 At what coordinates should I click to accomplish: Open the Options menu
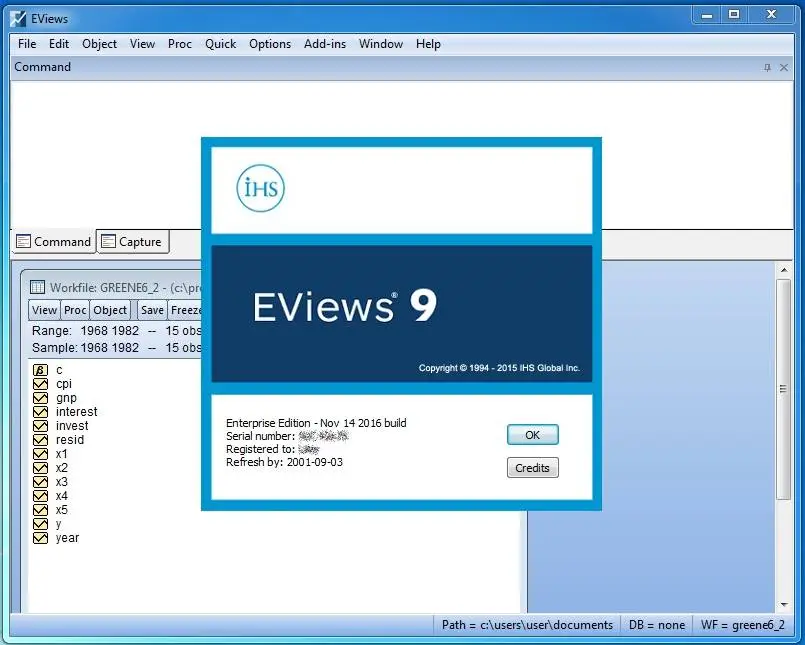tap(270, 44)
